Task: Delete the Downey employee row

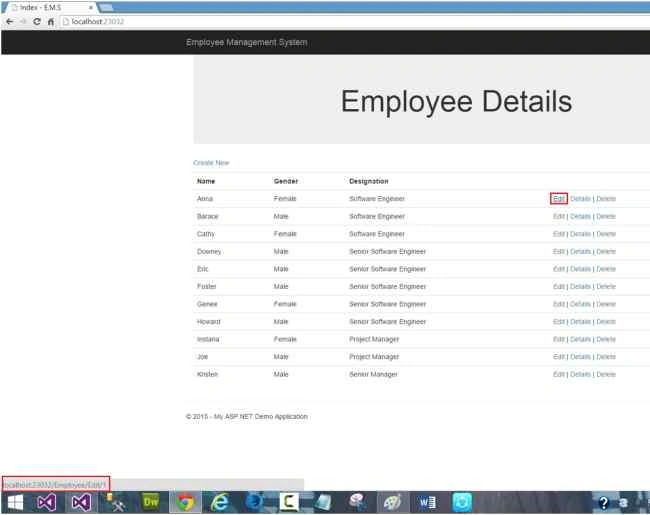Action: click(606, 251)
